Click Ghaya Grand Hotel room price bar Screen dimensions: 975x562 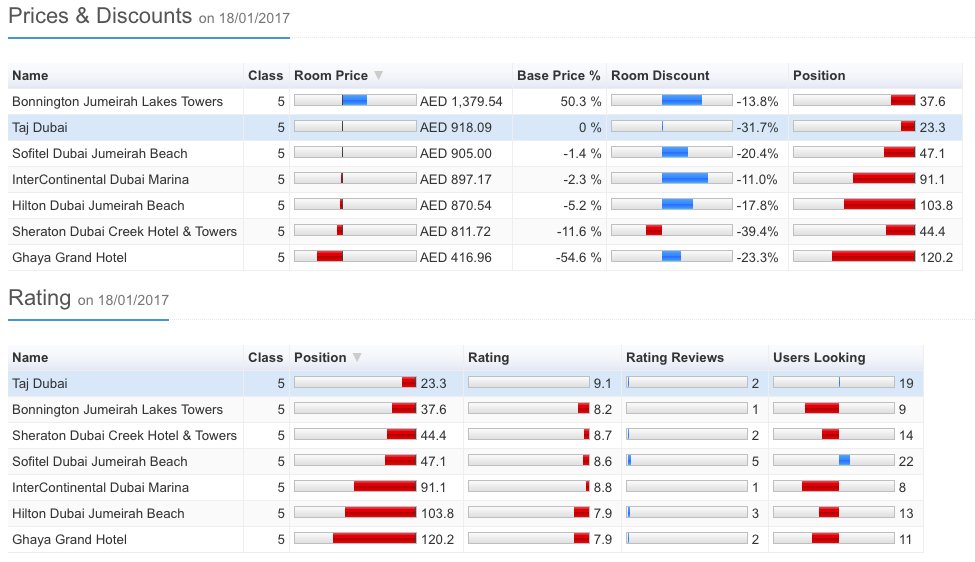pos(330,256)
